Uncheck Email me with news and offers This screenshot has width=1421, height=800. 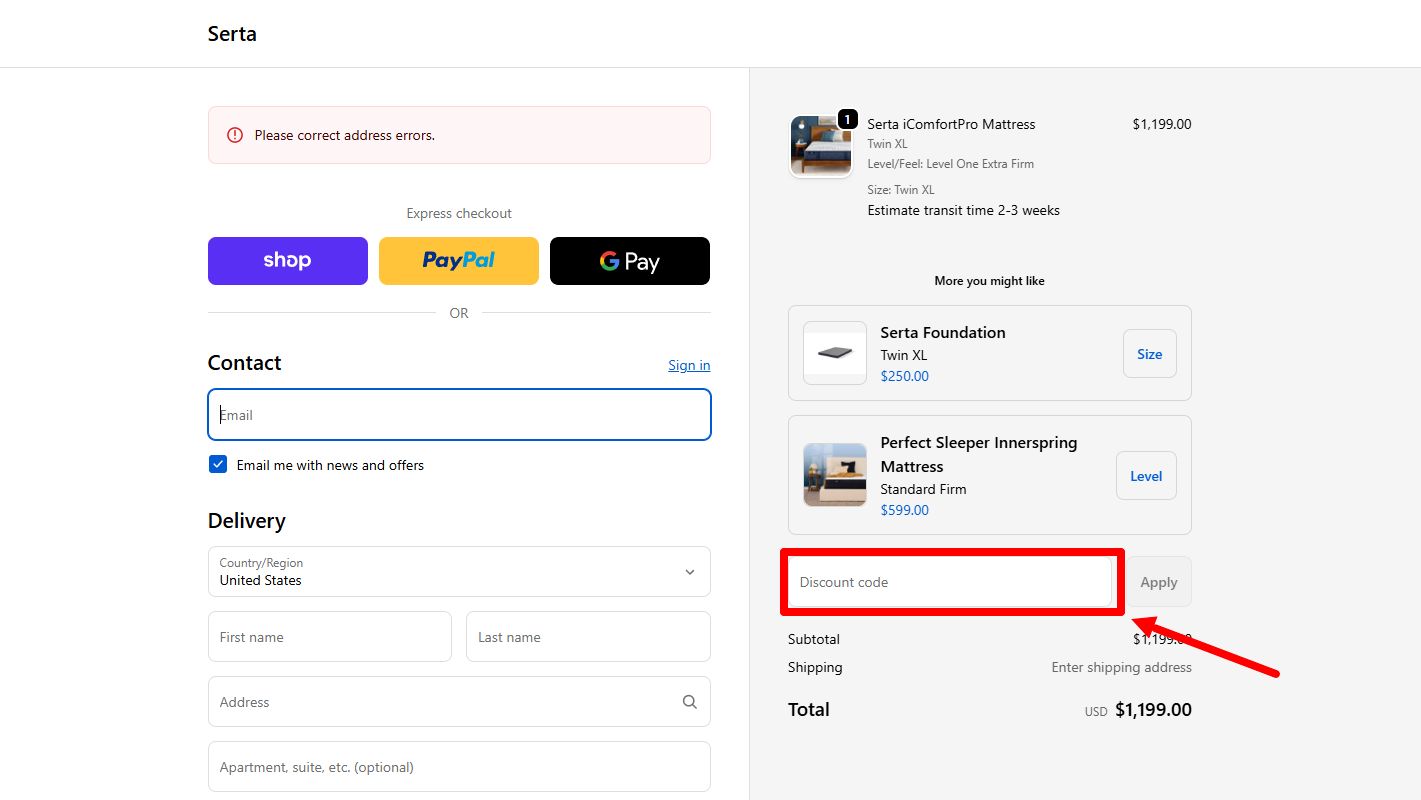[218, 464]
